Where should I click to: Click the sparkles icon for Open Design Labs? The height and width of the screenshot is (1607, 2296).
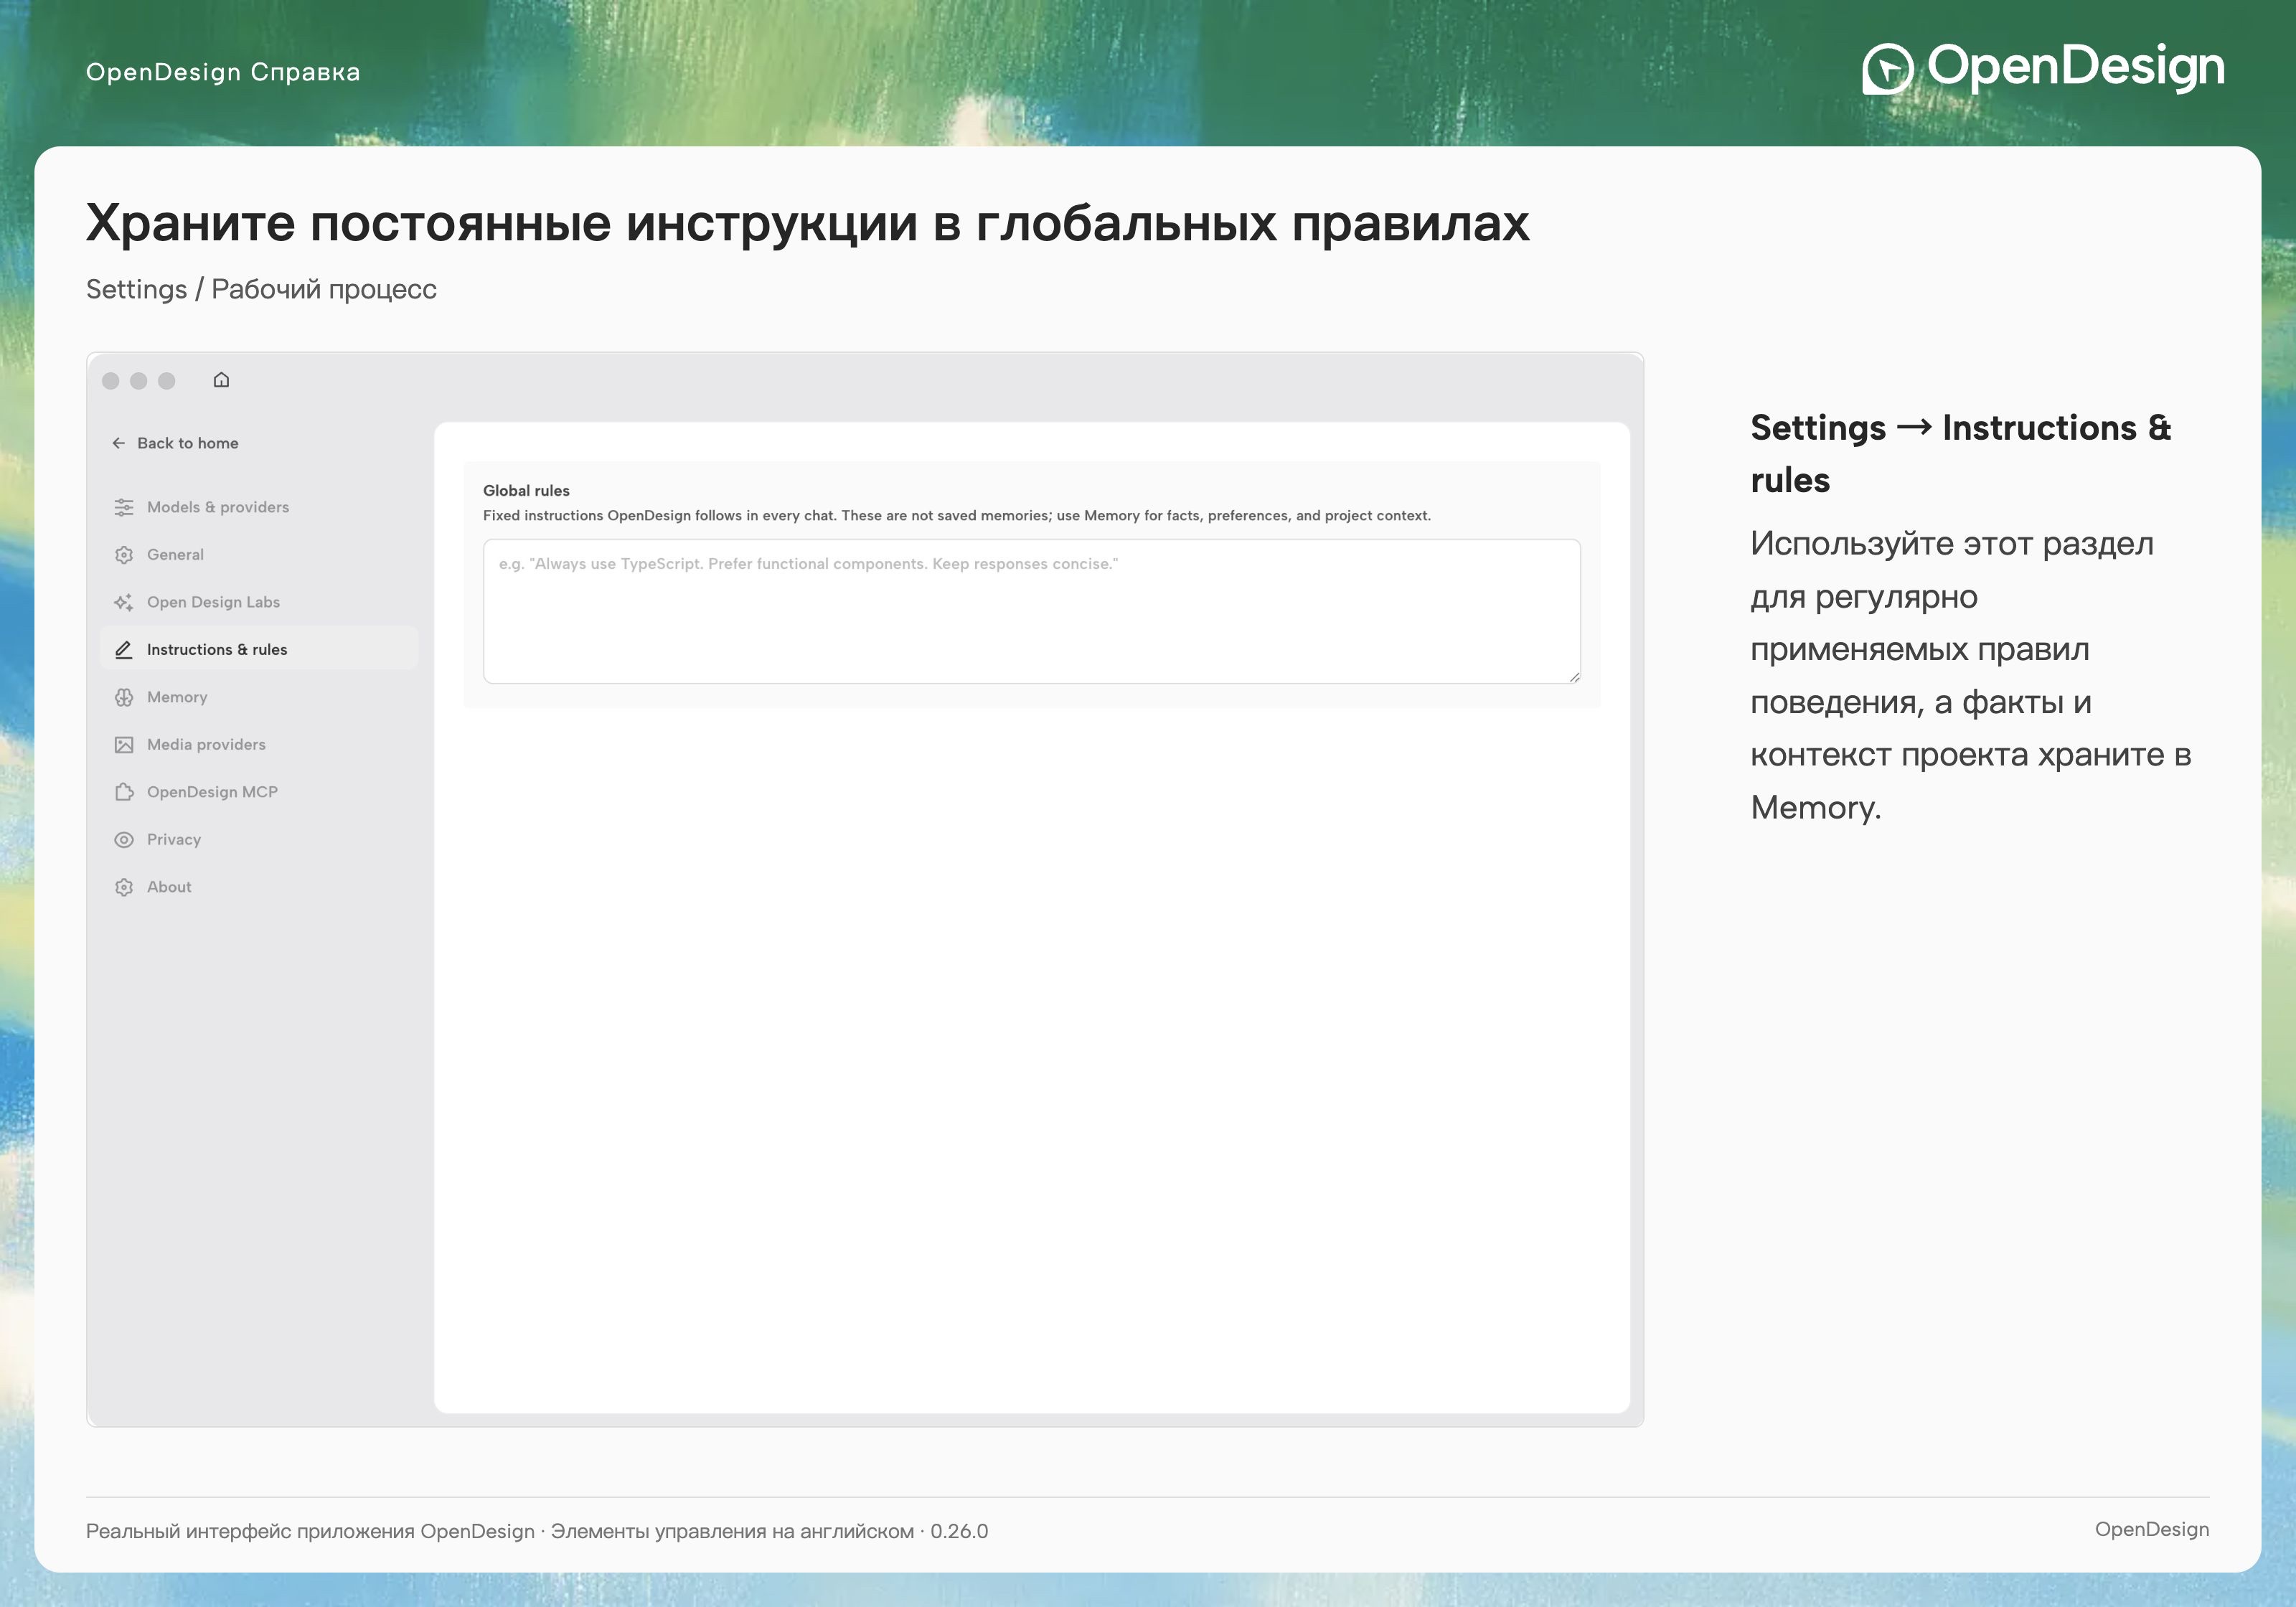pyautogui.click(x=124, y=602)
